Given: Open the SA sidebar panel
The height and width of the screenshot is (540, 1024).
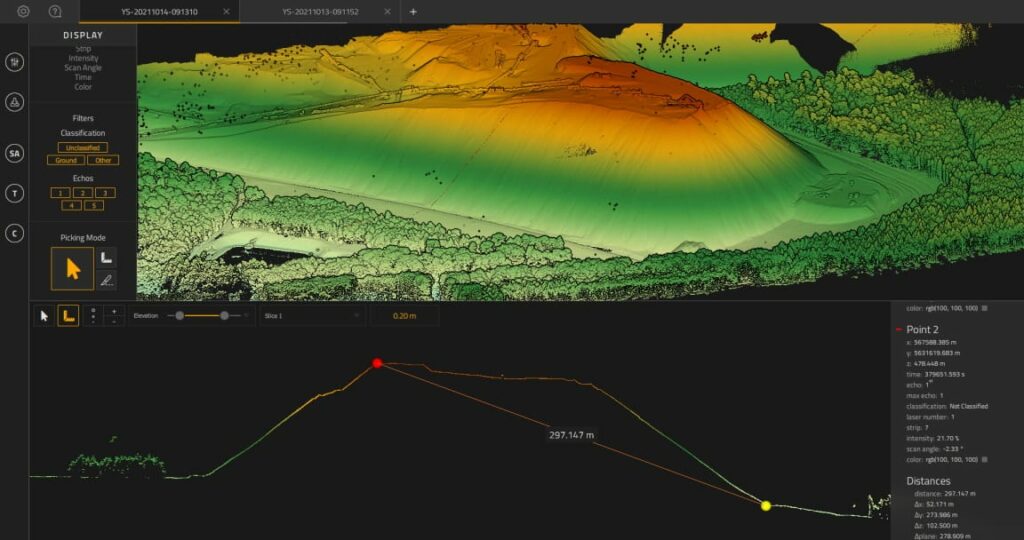Looking at the screenshot, I should pyautogui.click(x=14, y=153).
